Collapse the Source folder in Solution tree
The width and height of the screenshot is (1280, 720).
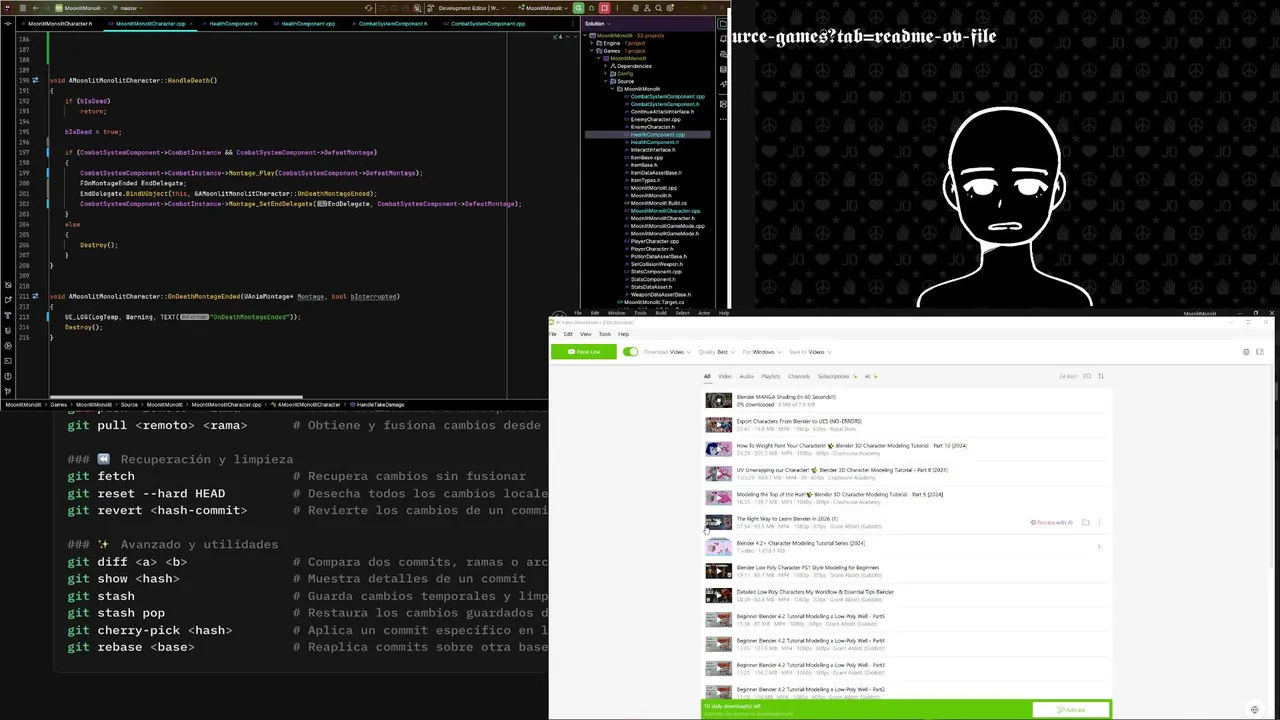(x=605, y=81)
